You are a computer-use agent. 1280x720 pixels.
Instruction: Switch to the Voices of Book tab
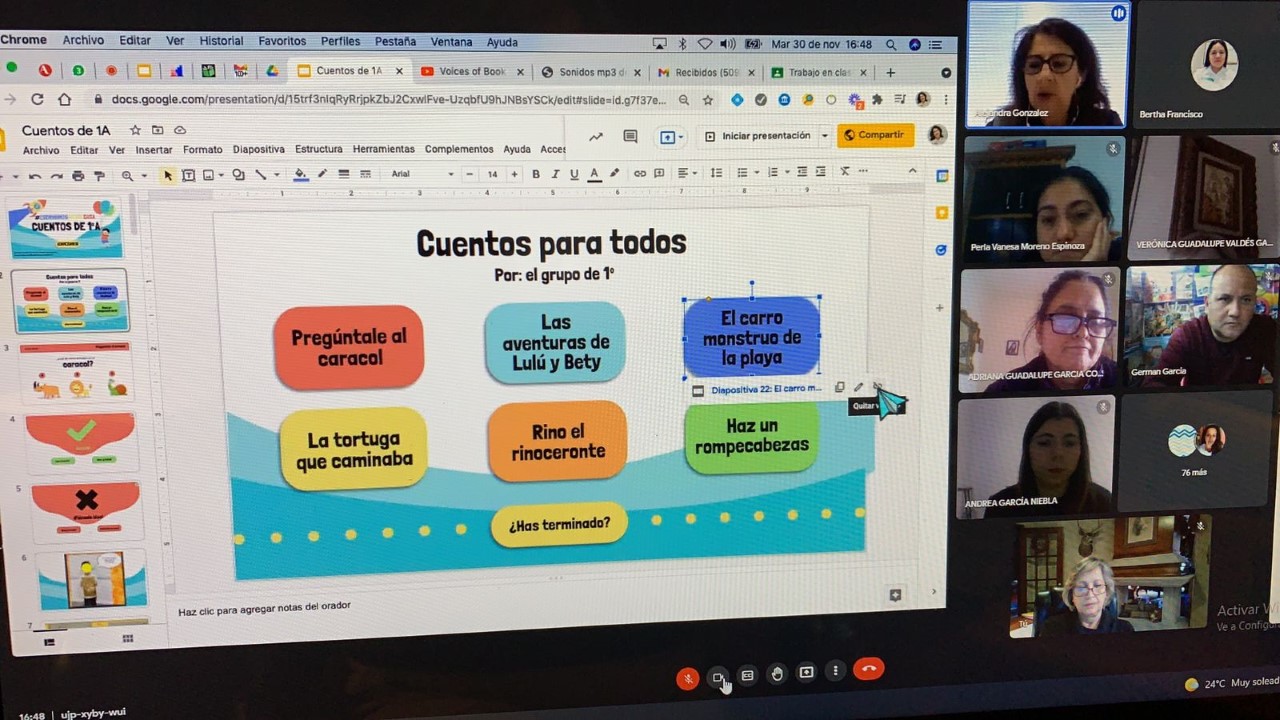[x=465, y=72]
